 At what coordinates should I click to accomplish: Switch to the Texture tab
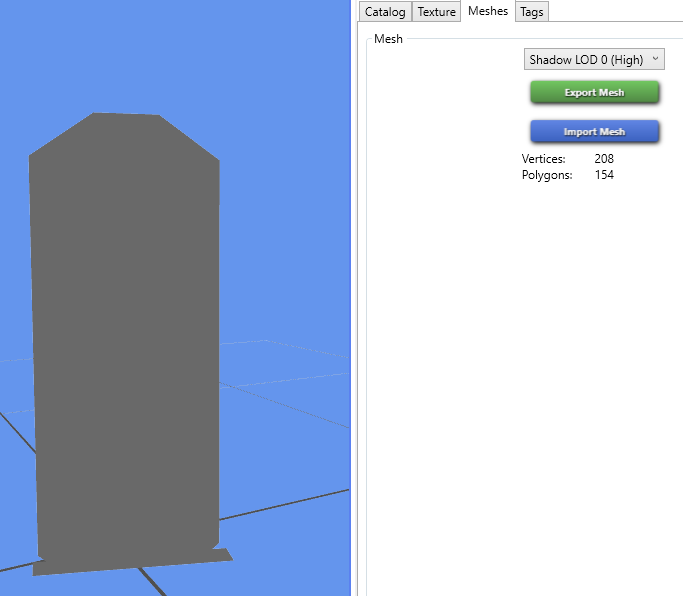point(436,12)
